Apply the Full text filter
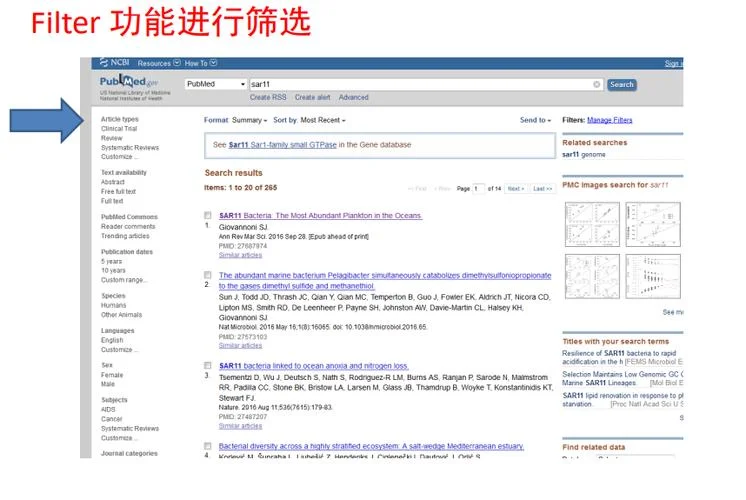Screen dimensions: 746x500 point(112,201)
